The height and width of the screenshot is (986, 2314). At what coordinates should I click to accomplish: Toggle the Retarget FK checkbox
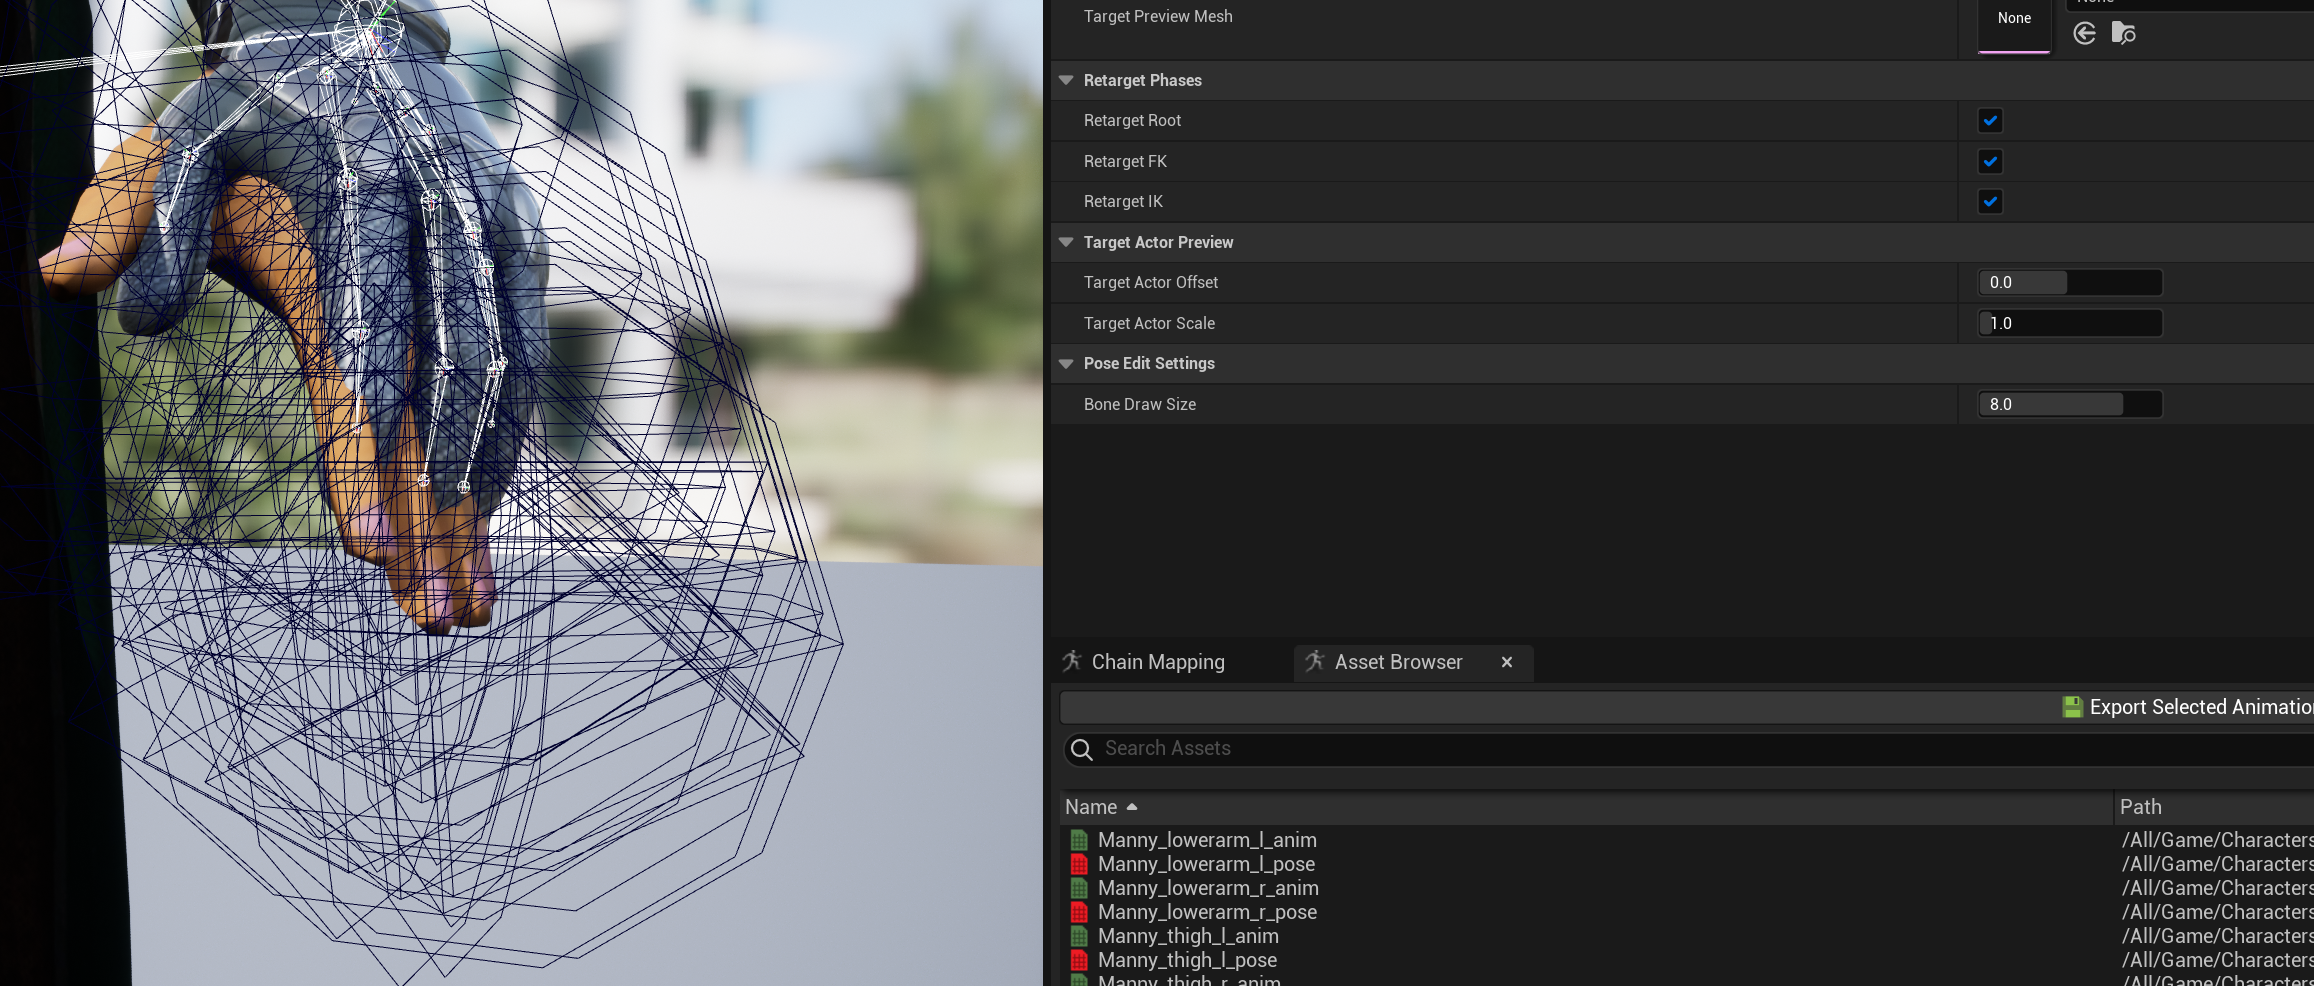(1990, 161)
